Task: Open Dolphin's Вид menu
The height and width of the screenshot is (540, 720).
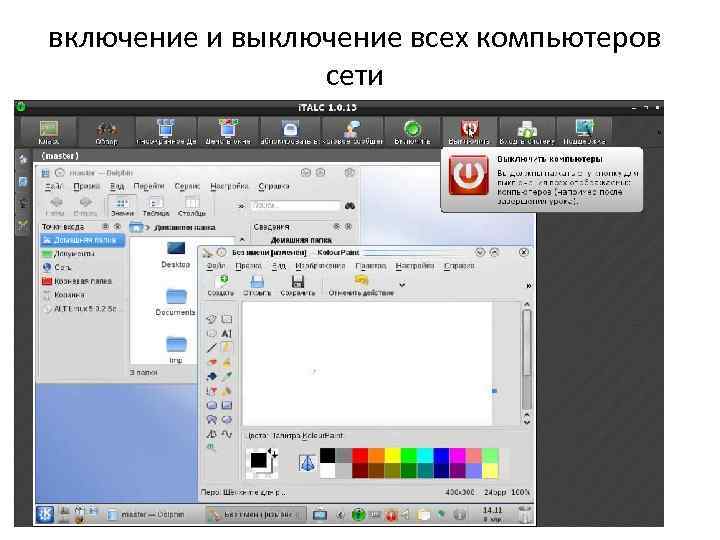Action: click(117, 186)
